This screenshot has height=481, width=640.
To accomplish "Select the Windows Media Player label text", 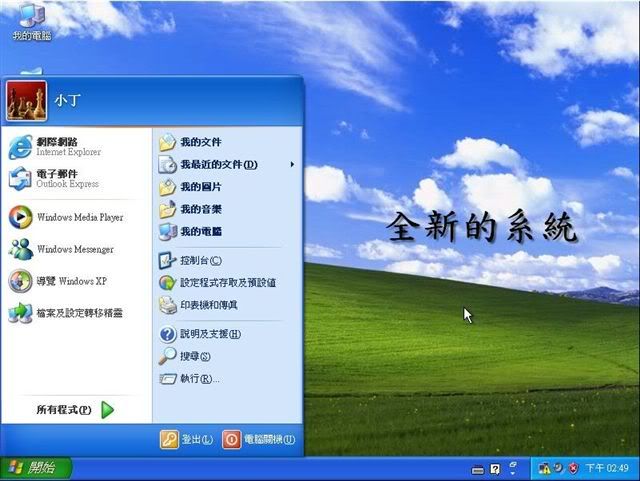I will click(80, 217).
